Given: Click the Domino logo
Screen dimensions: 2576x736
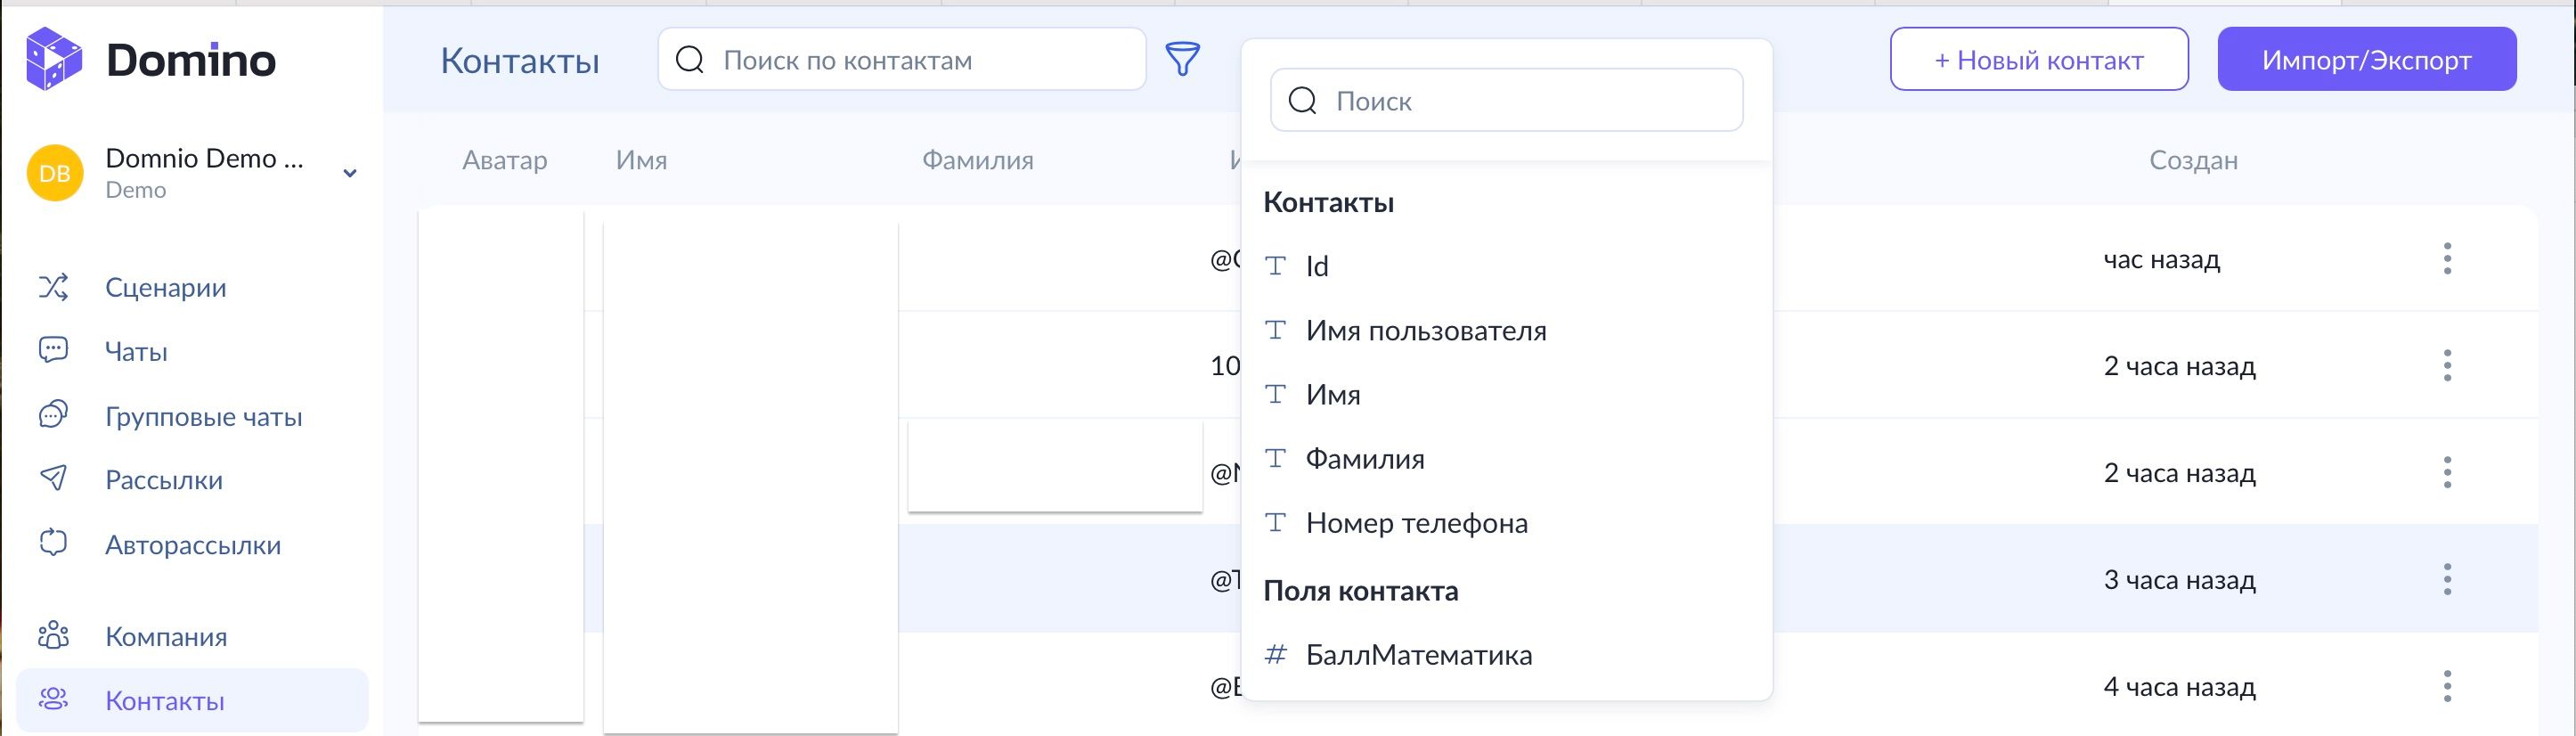Looking at the screenshot, I should pyautogui.click(x=150, y=60).
